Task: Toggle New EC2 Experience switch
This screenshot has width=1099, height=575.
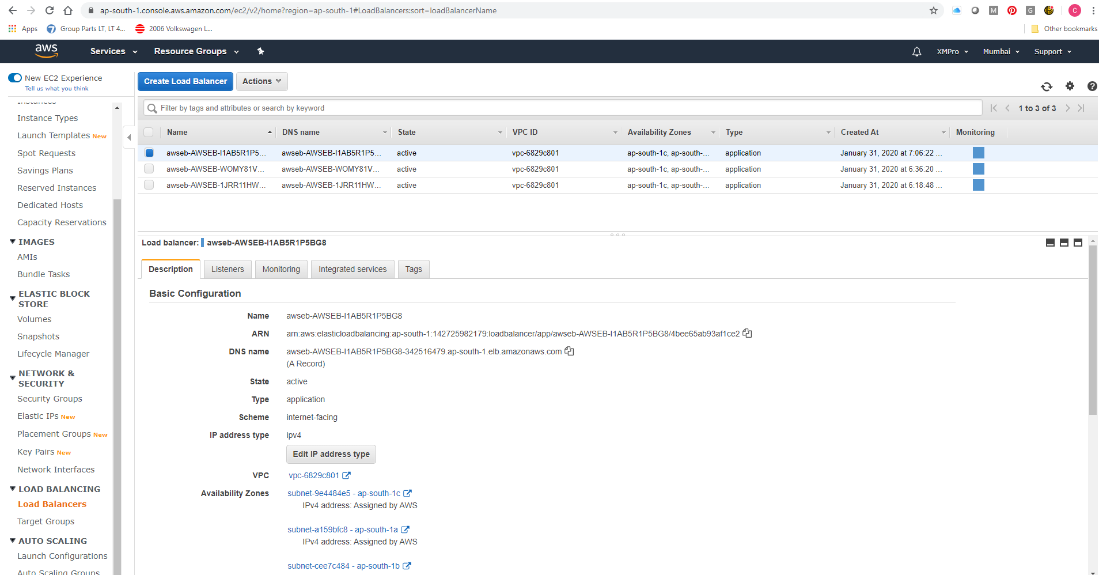Action: (15, 78)
